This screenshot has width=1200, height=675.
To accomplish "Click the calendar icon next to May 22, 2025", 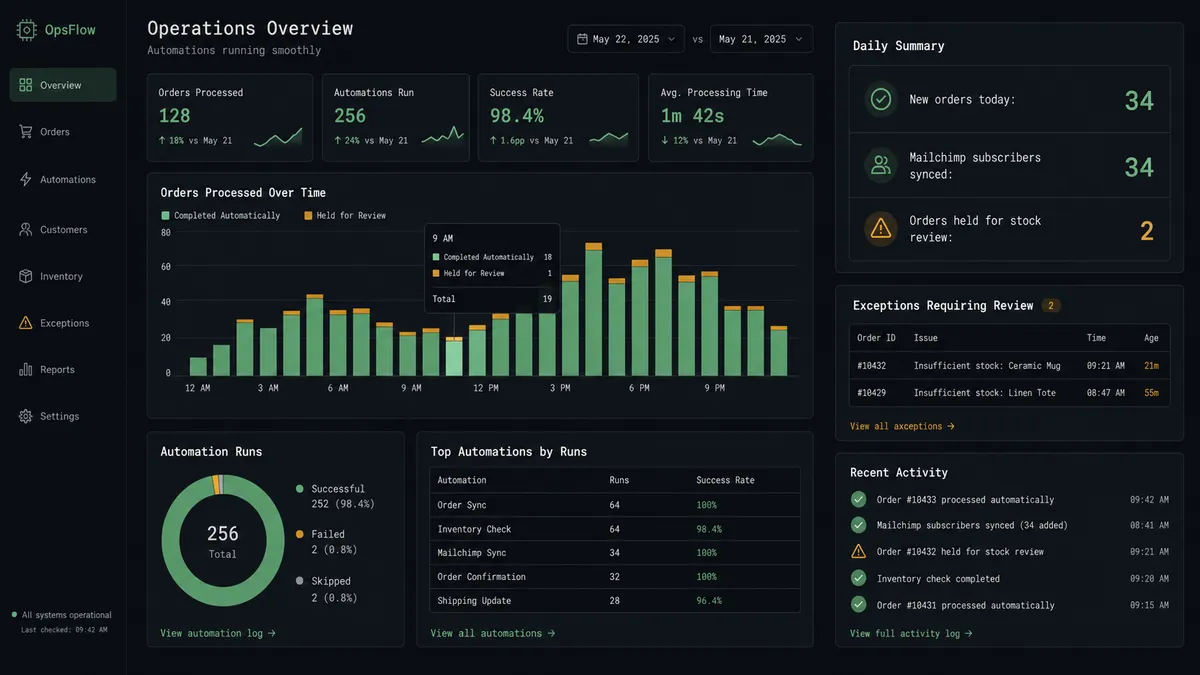I will (582, 39).
